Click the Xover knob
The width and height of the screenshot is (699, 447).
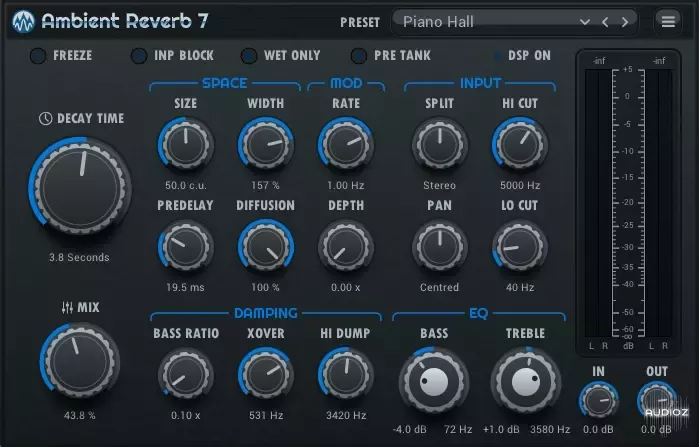pos(266,374)
